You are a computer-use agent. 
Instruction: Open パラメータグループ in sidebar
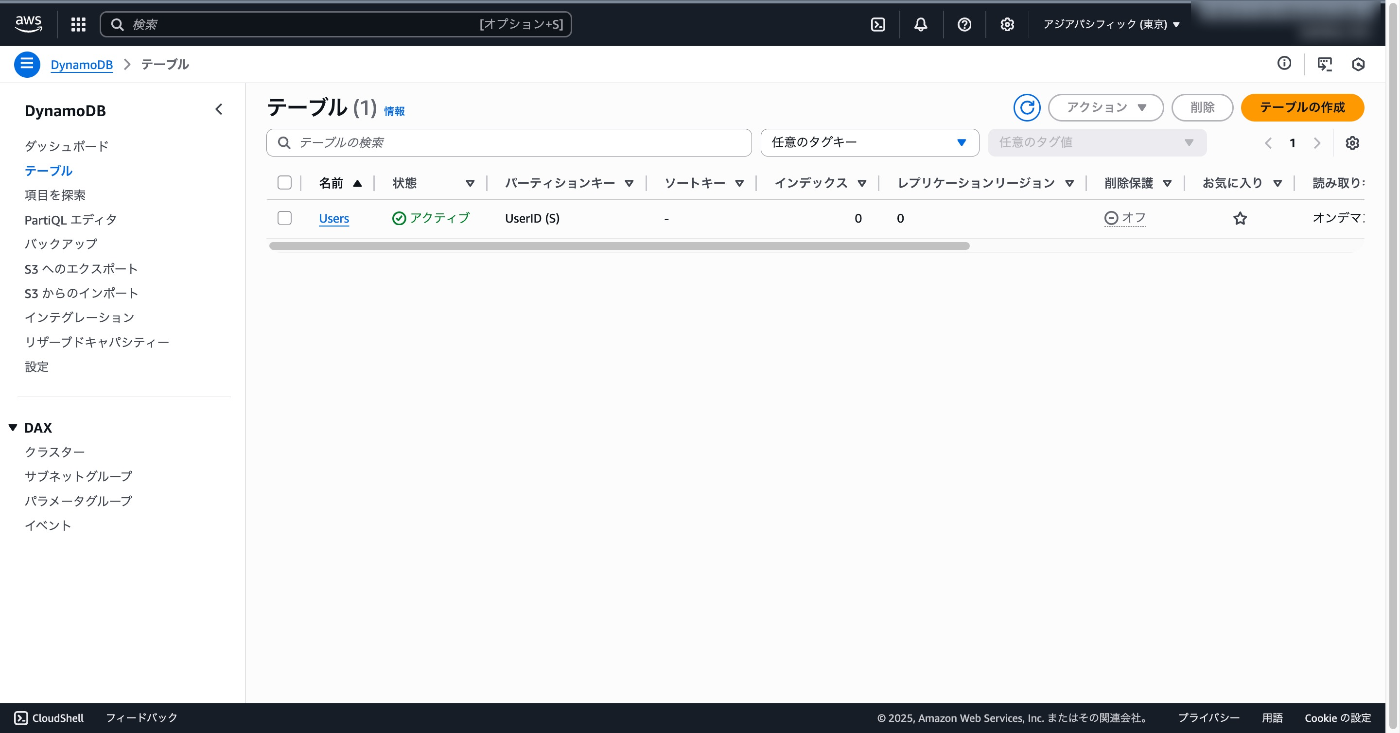pos(79,501)
